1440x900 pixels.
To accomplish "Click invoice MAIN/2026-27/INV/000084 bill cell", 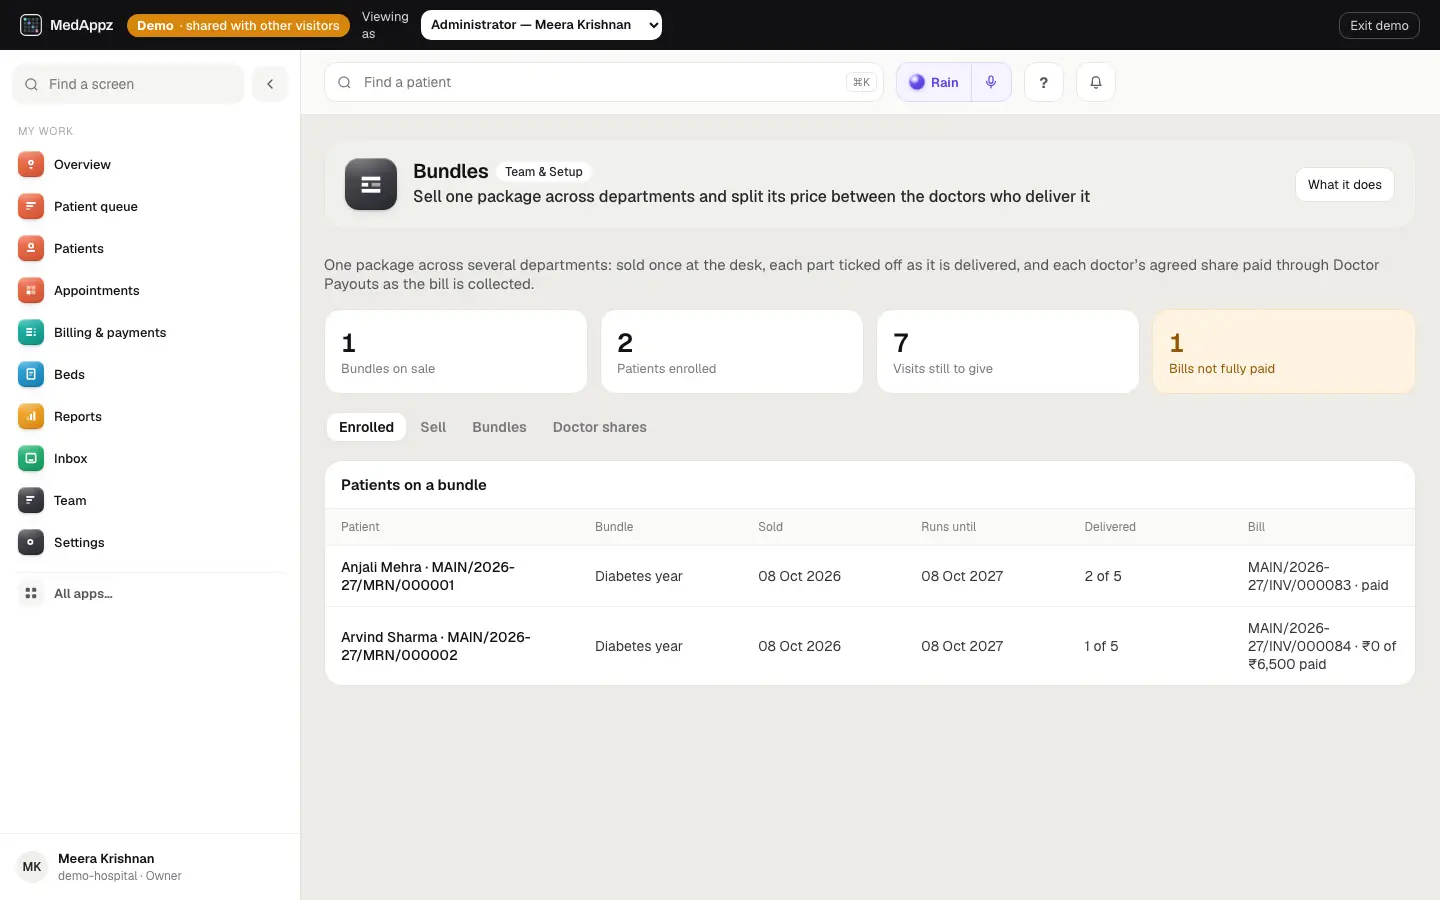I will tap(1322, 646).
